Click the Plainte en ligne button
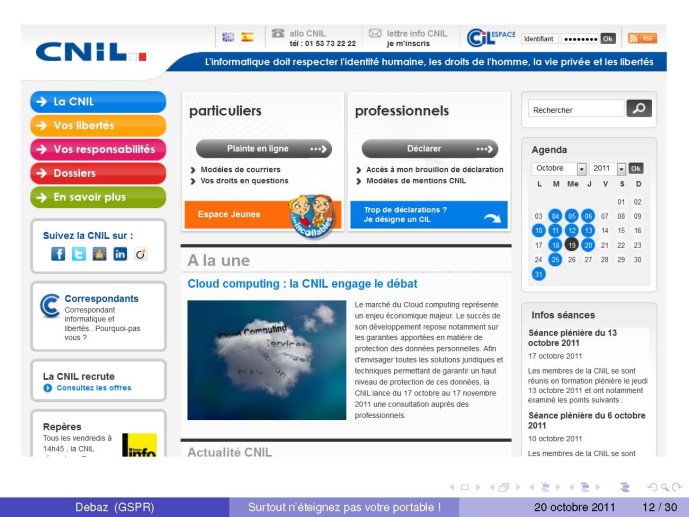This screenshot has width=689, height=517. 264,149
